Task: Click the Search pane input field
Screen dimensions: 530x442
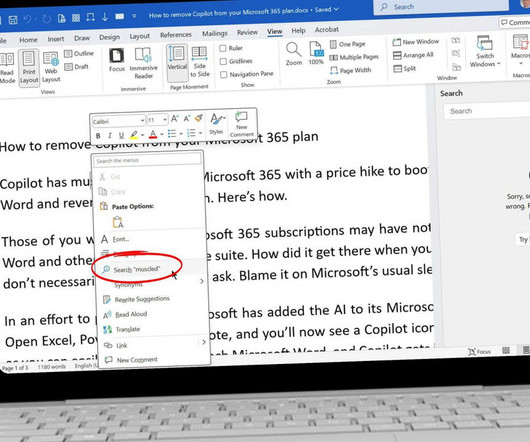Action: coord(487,111)
